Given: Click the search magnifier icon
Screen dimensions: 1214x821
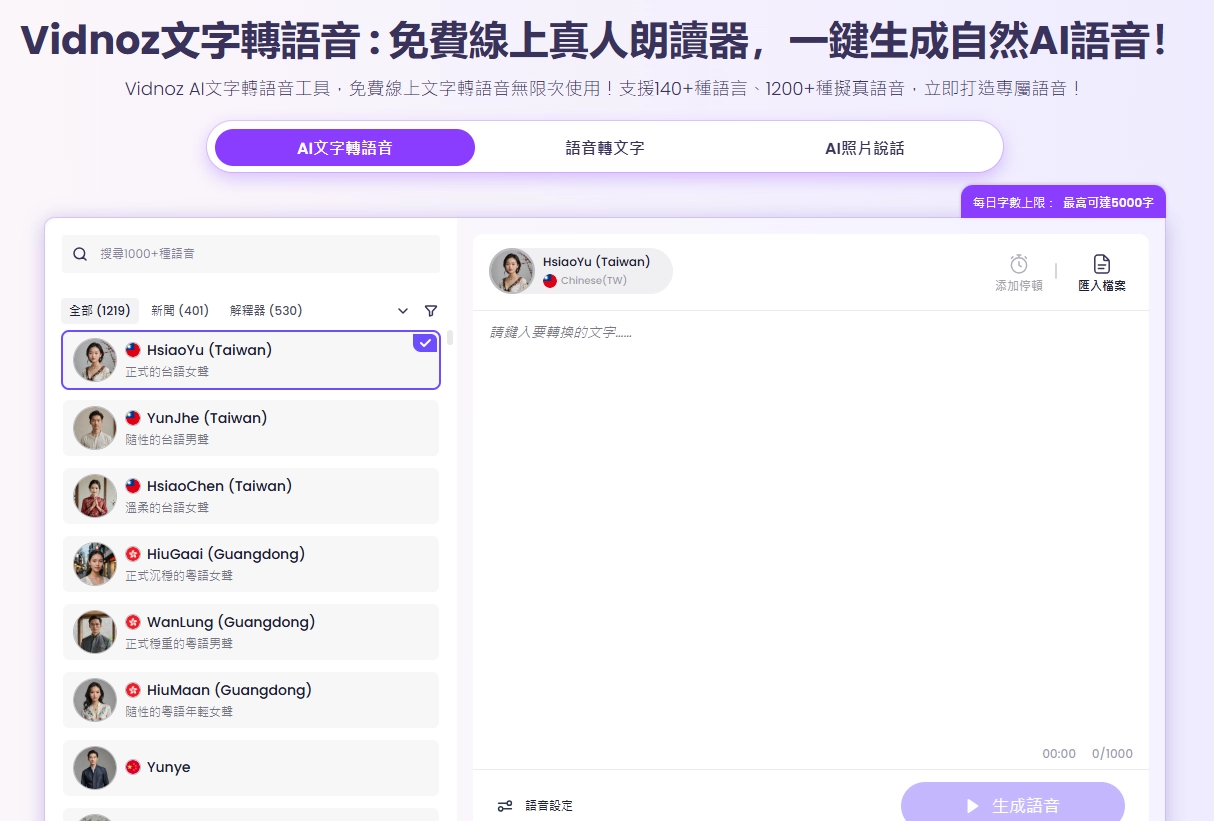Looking at the screenshot, I should click(x=80, y=254).
